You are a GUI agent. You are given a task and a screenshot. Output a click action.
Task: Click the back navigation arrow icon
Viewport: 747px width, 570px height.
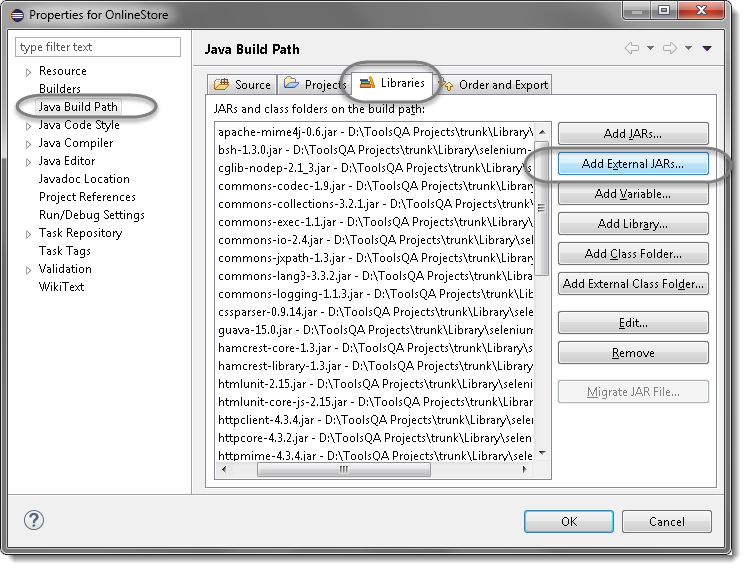[631, 48]
